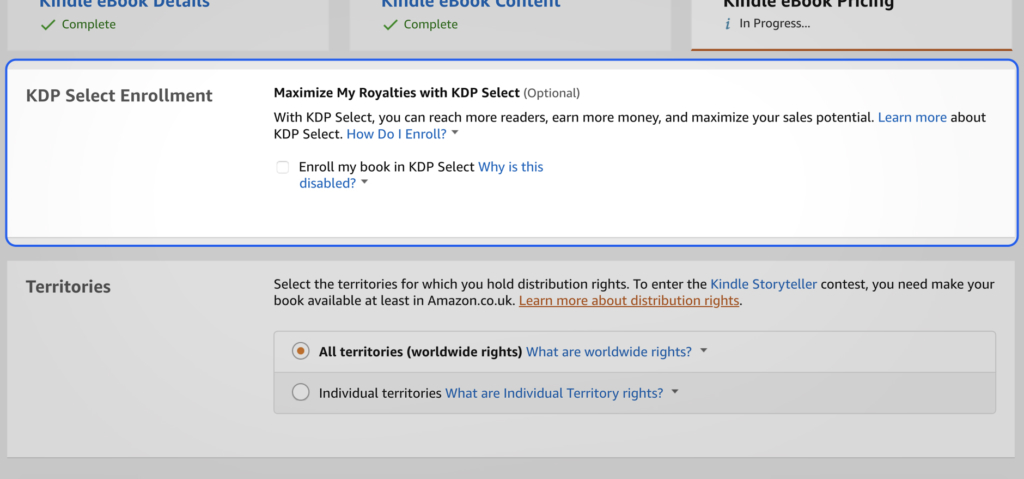1024x479 pixels.
Task: Click the In Progress info icon
Action: pos(729,24)
